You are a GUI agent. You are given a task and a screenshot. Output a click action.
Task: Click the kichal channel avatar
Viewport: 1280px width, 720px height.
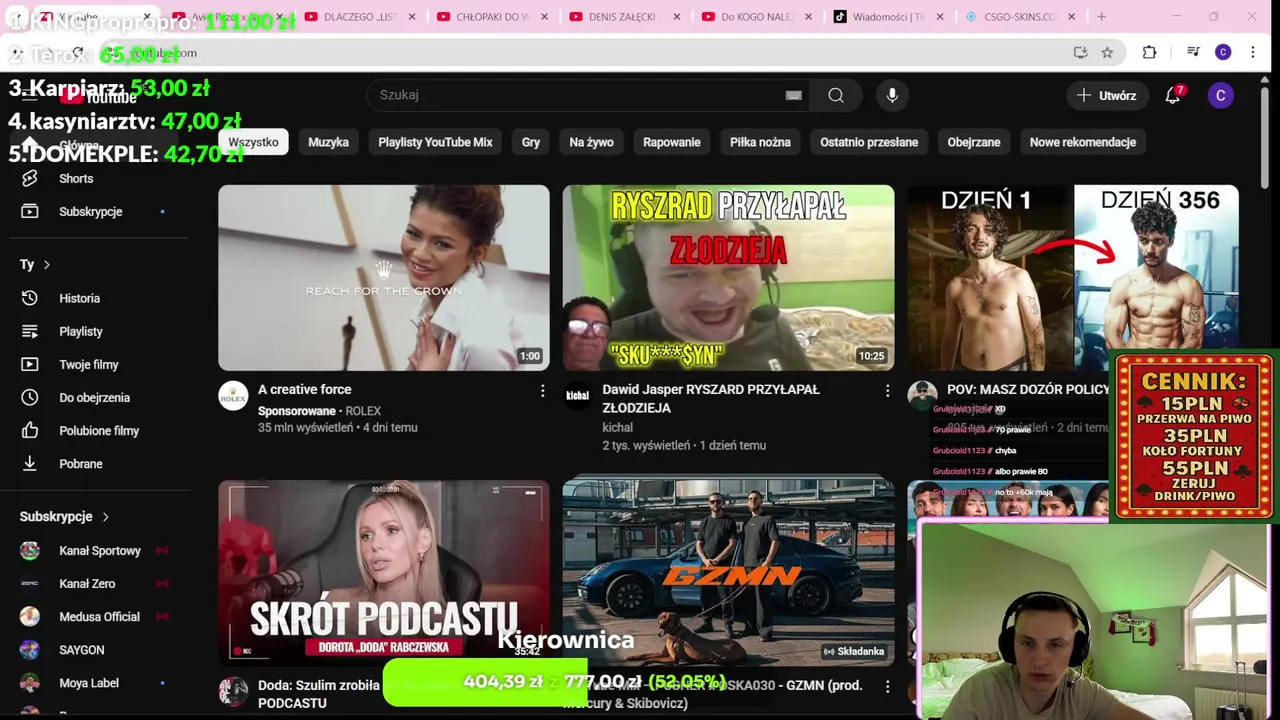point(577,396)
